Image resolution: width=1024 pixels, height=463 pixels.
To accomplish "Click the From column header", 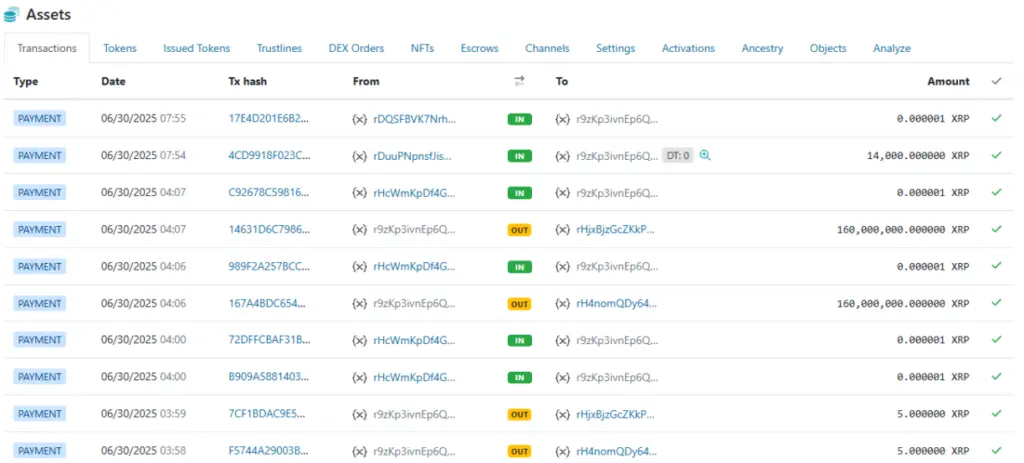I will click(x=366, y=82).
